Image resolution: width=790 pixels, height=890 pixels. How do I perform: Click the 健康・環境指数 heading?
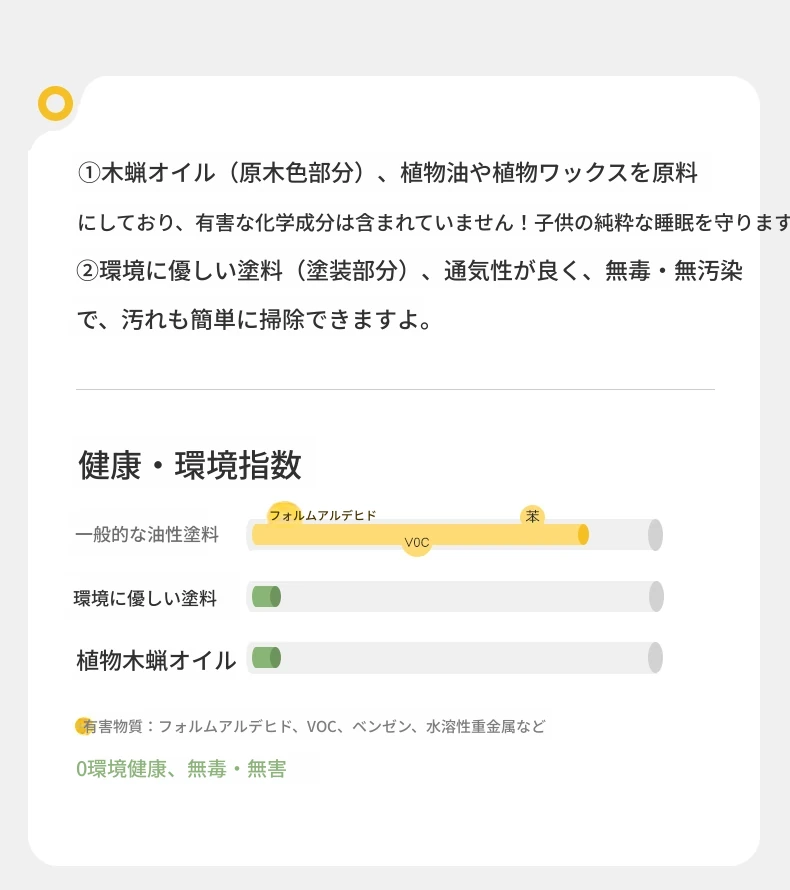(190, 465)
